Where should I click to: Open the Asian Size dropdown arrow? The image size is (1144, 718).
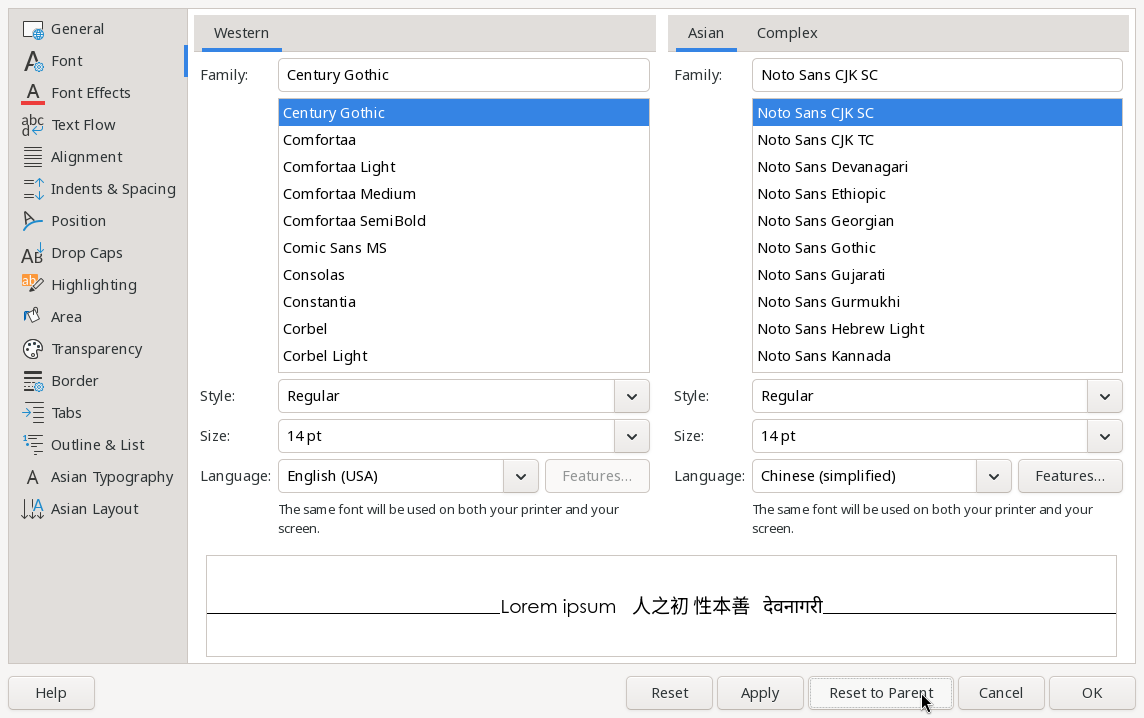[1105, 436]
